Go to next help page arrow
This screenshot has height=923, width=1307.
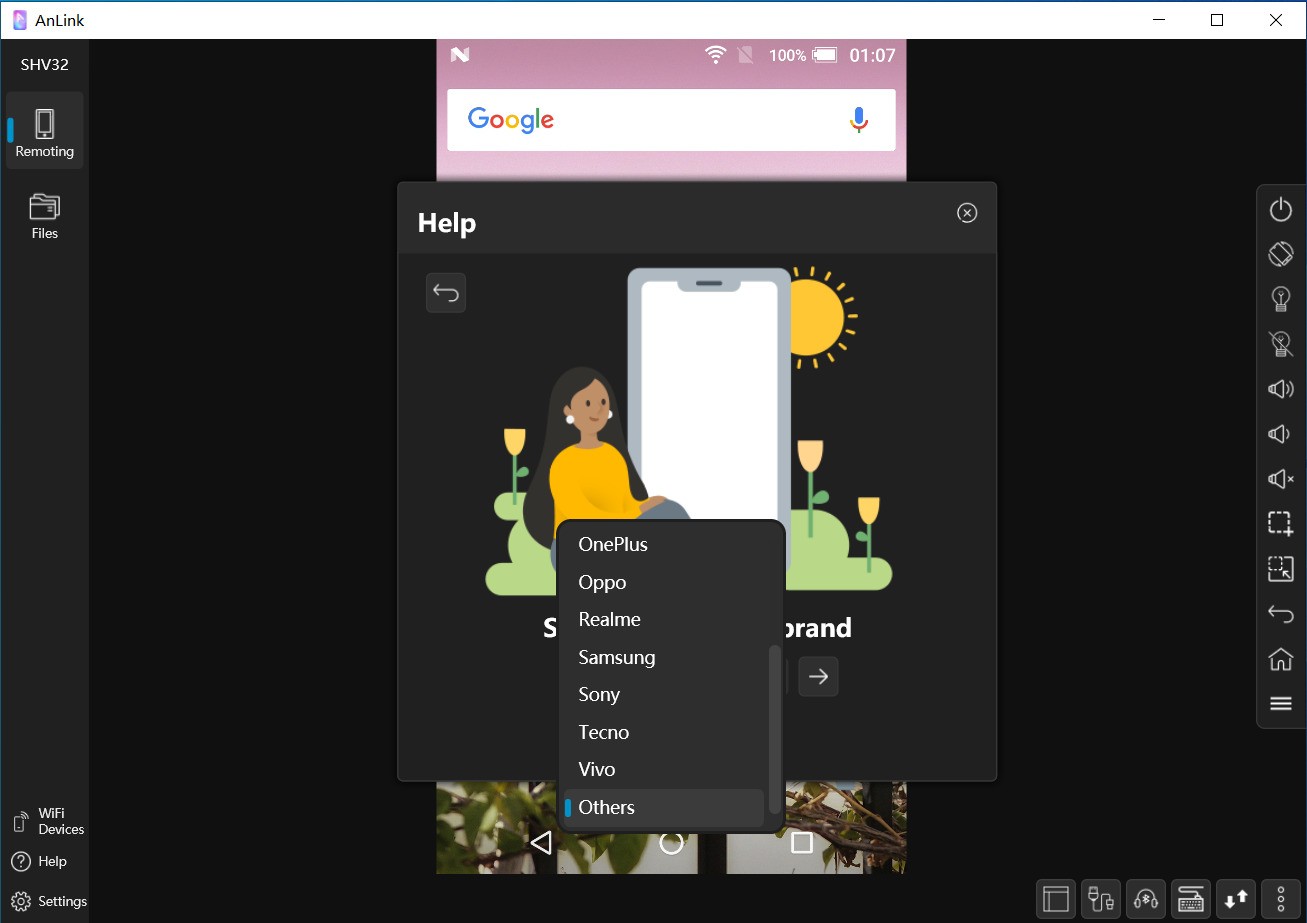pyautogui.click(x=819, y=677)
